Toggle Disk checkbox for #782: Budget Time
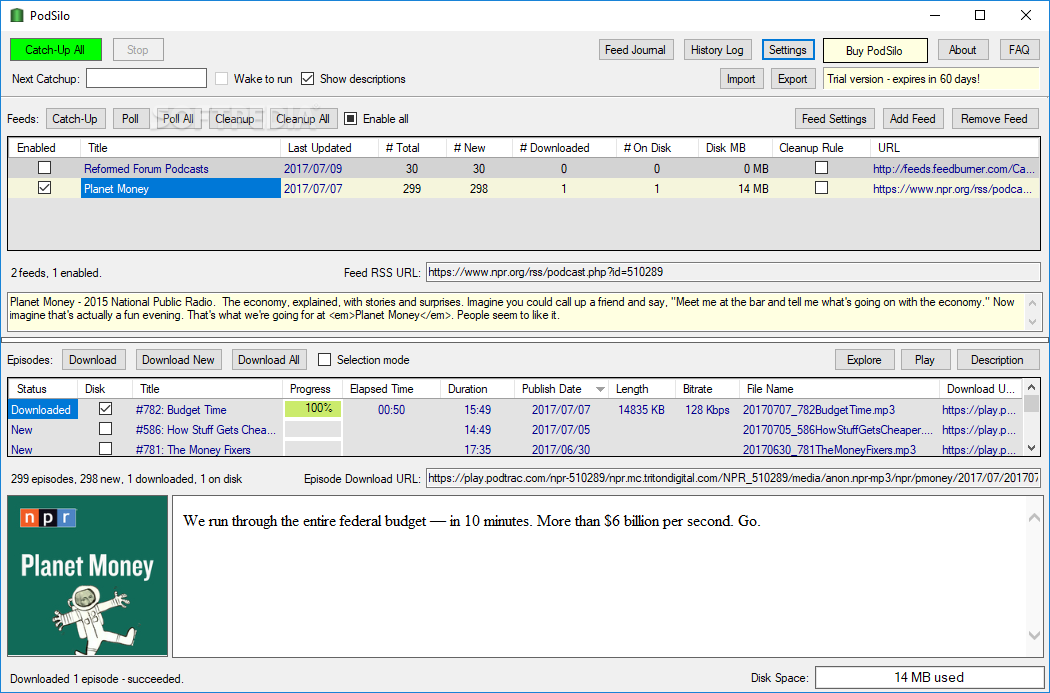1050x693 pixels. pyautogui.click(x=105, y=408)
